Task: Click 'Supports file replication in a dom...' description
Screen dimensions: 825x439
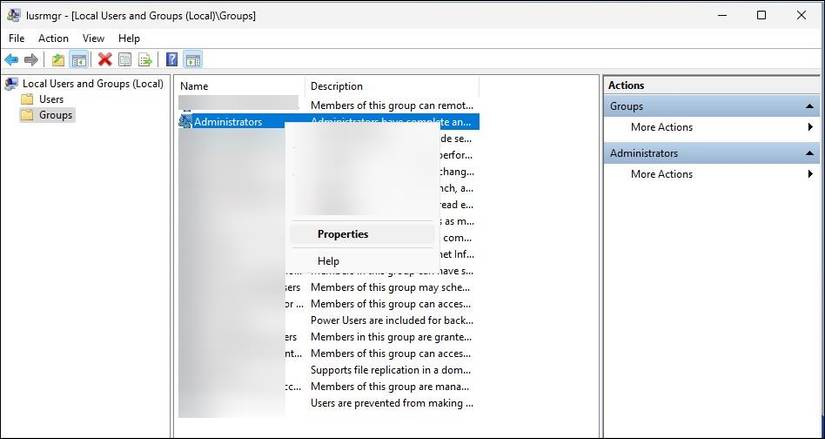Action: coord(390,370)
